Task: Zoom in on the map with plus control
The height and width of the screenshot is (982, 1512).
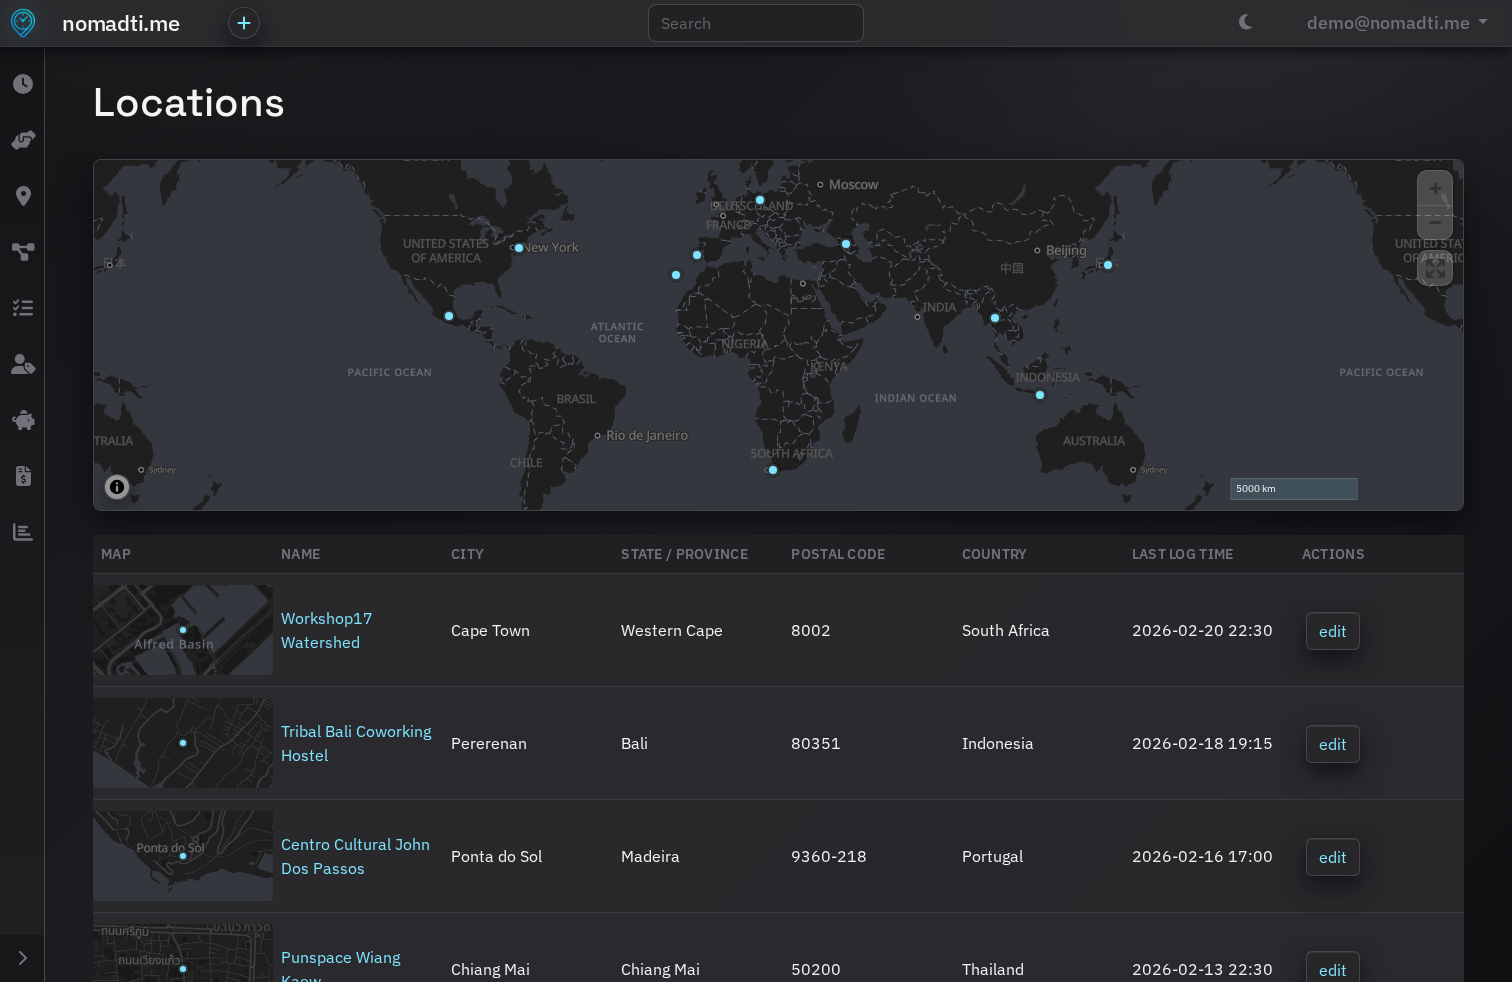Action: tap(1435, 188)
